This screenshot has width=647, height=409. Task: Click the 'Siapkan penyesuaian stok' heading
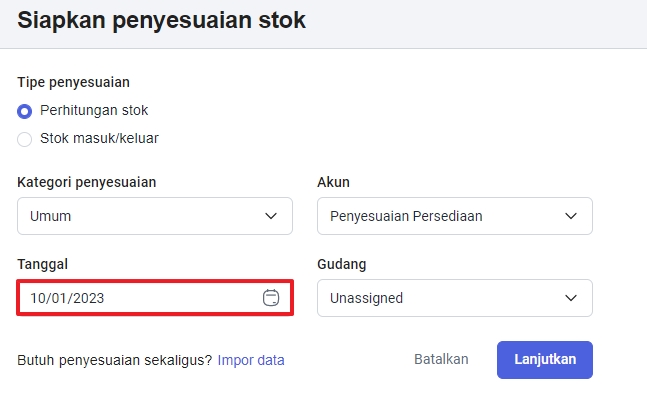(x=162, y=19)
